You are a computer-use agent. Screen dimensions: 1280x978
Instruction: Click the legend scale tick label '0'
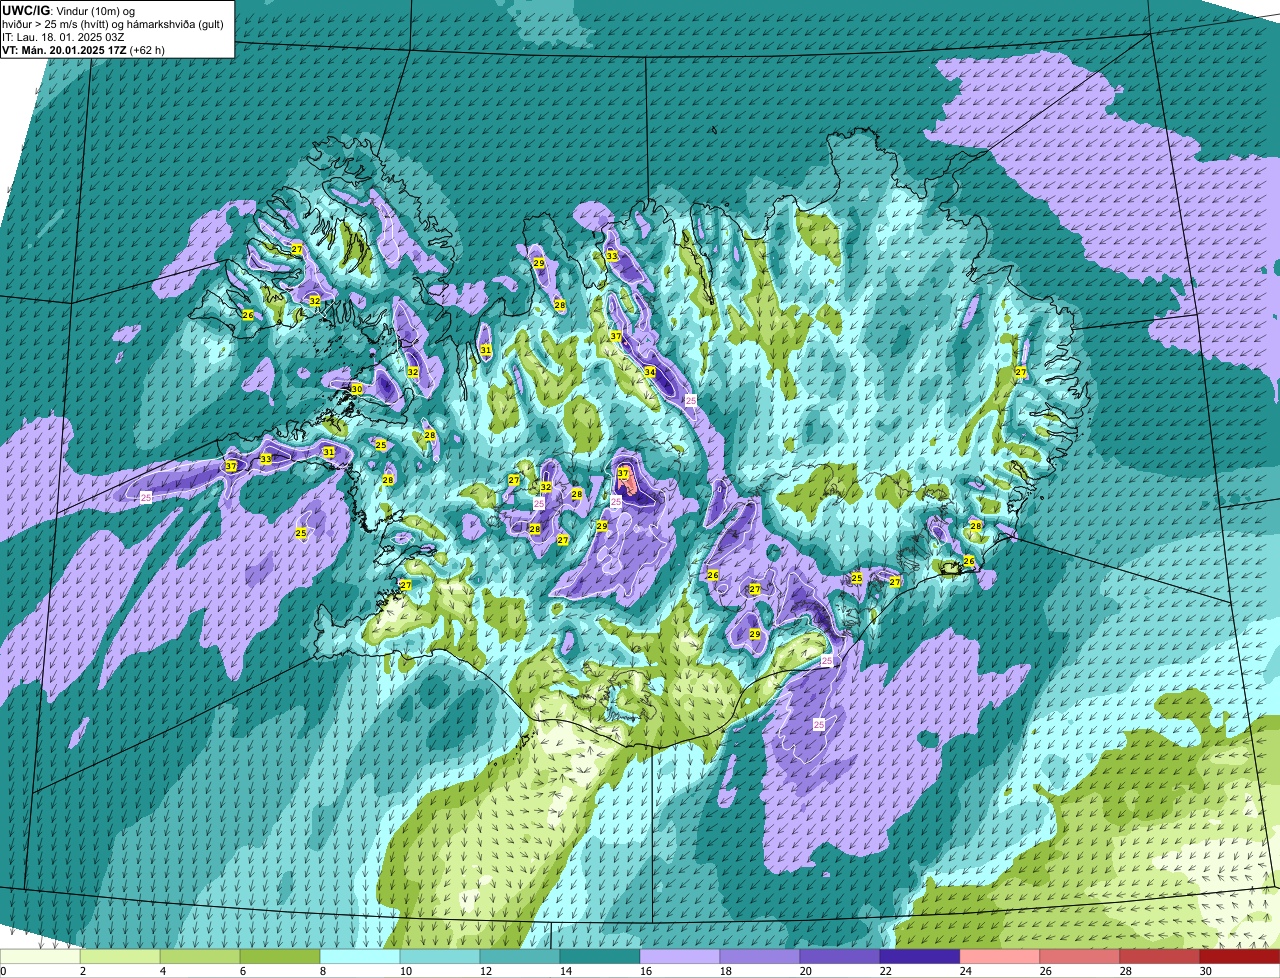pos(3,971)
